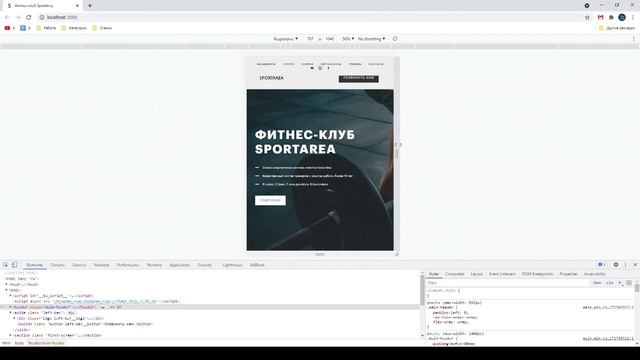
Task: Switch to the Performance tab
Action: [128, 265]
